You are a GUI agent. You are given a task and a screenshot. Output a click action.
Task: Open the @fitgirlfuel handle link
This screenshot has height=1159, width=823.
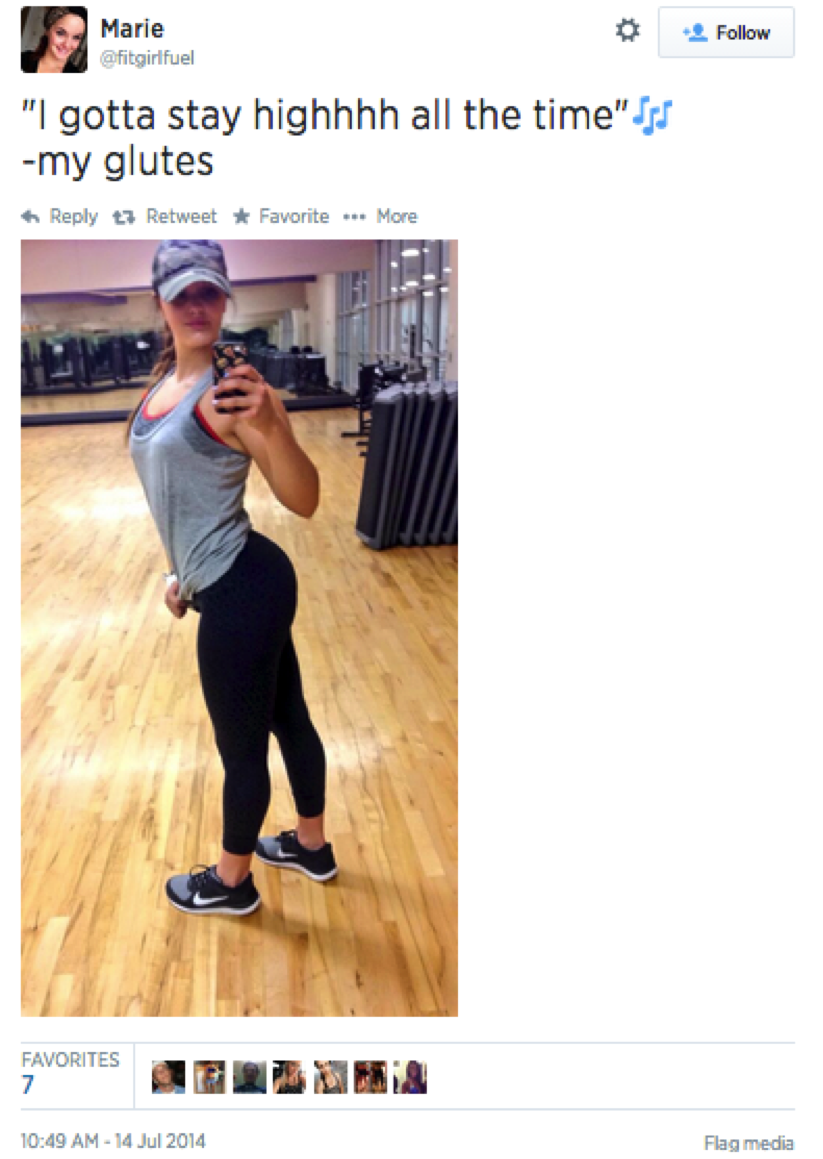click(147, 58)
